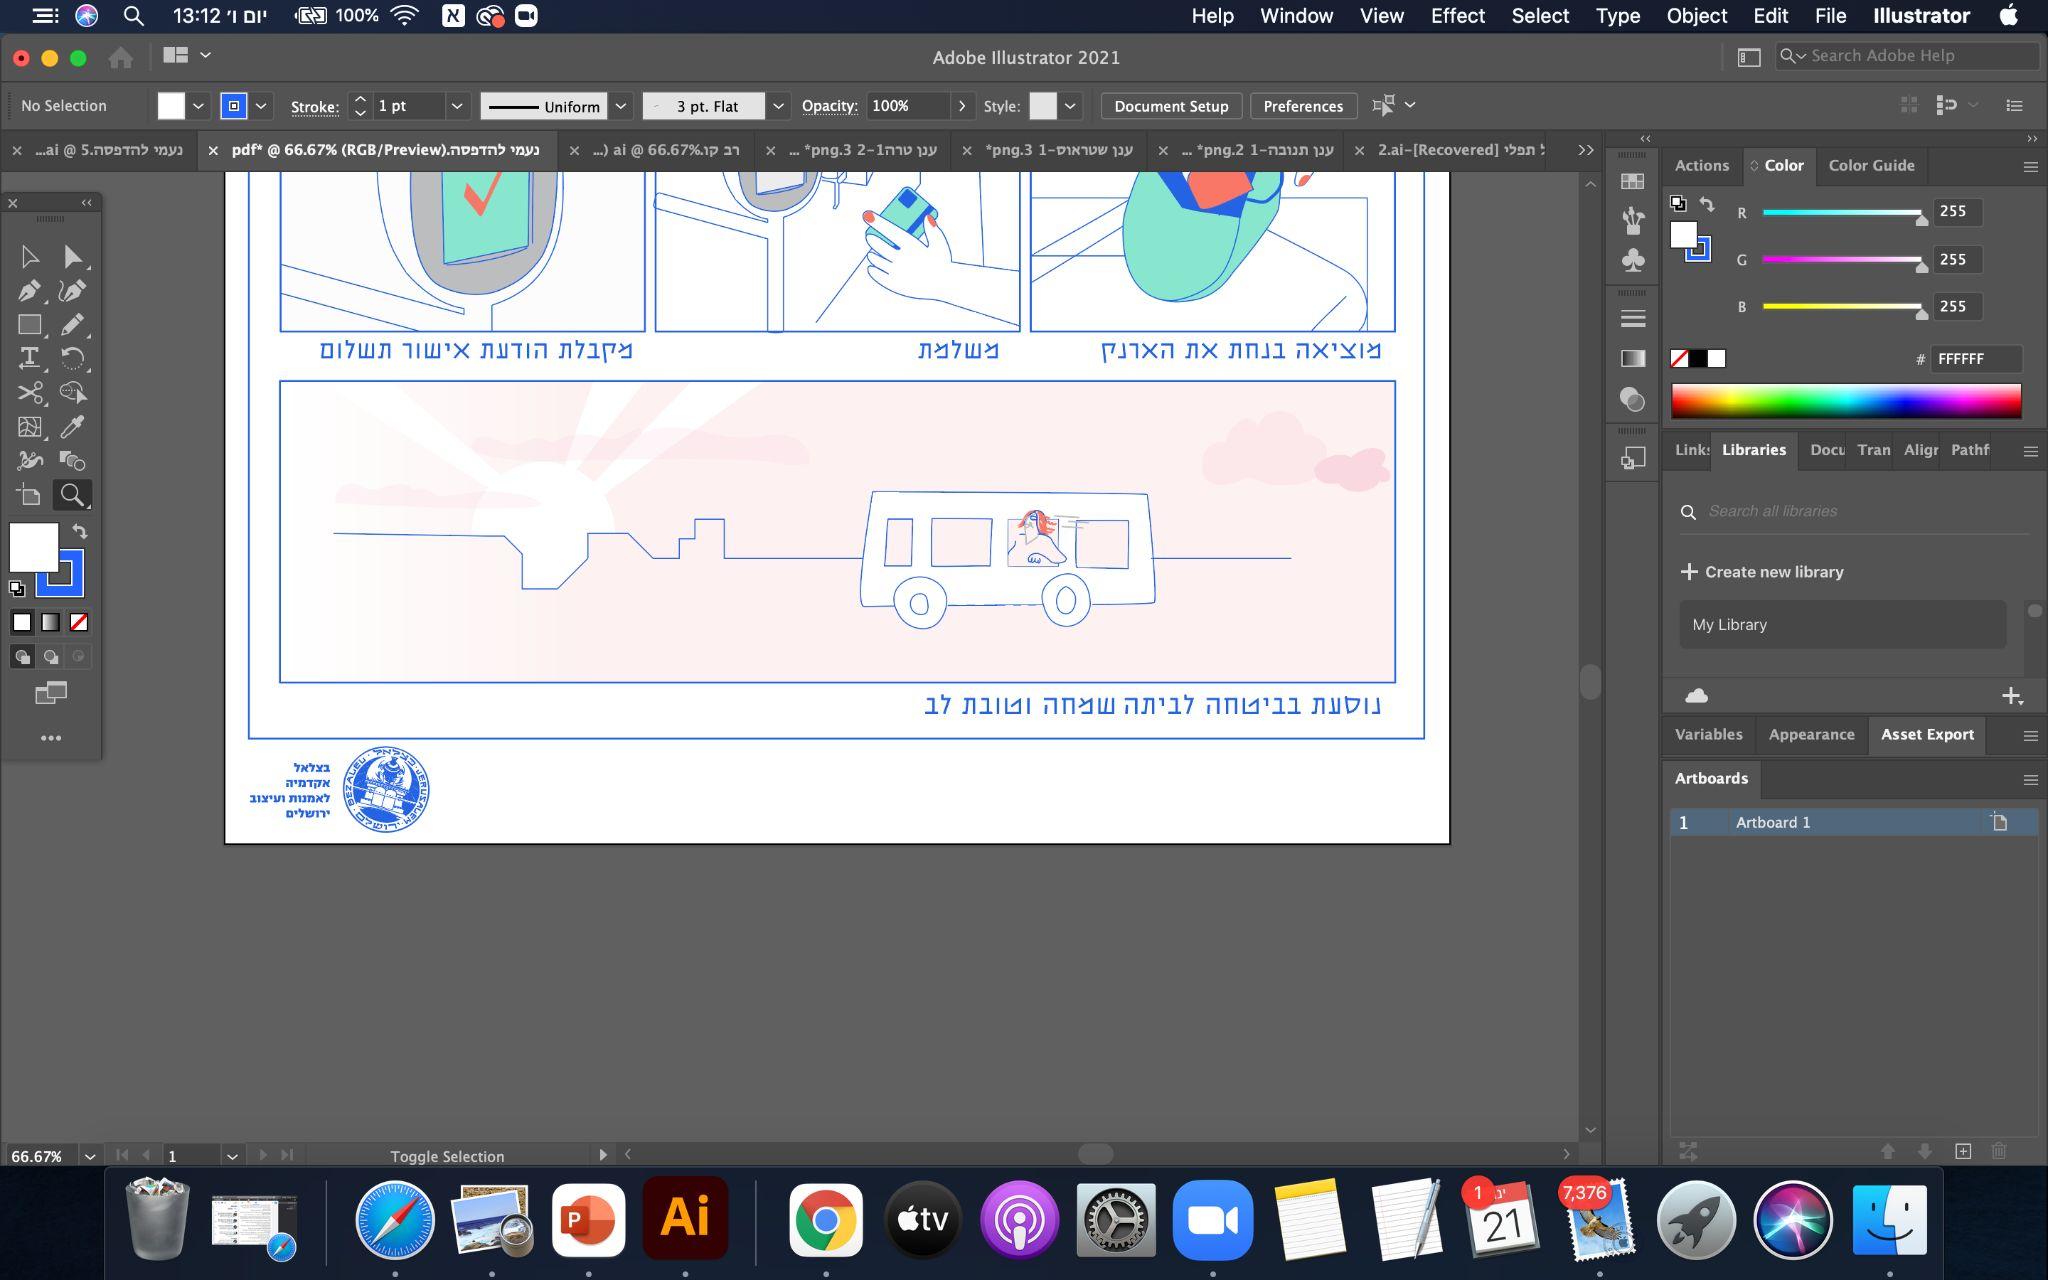Select the Rectangle tool

point(29,325)
